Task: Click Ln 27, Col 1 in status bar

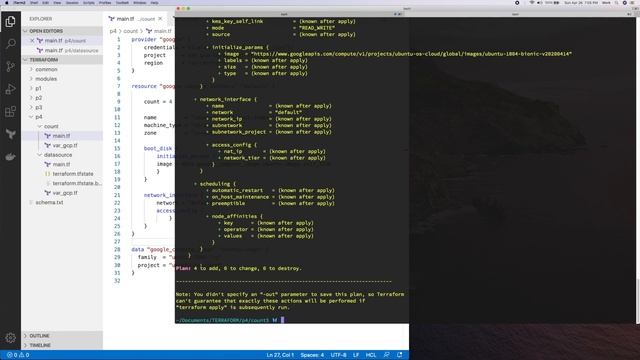Action: point(280,355)
